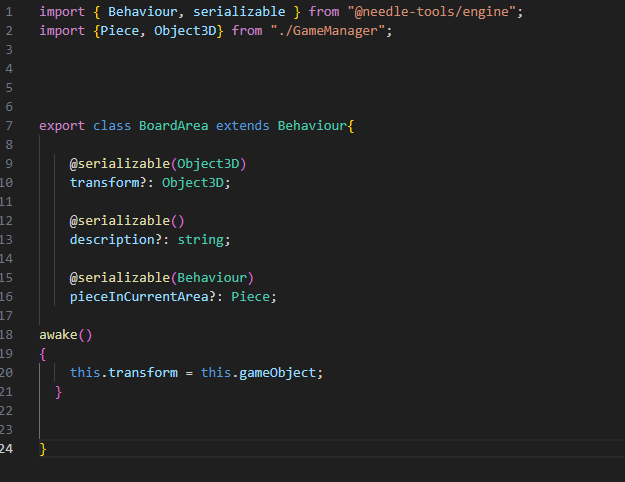625x482 pixels.
Task: Click the "extends" keyword
Action: [243, 126]
